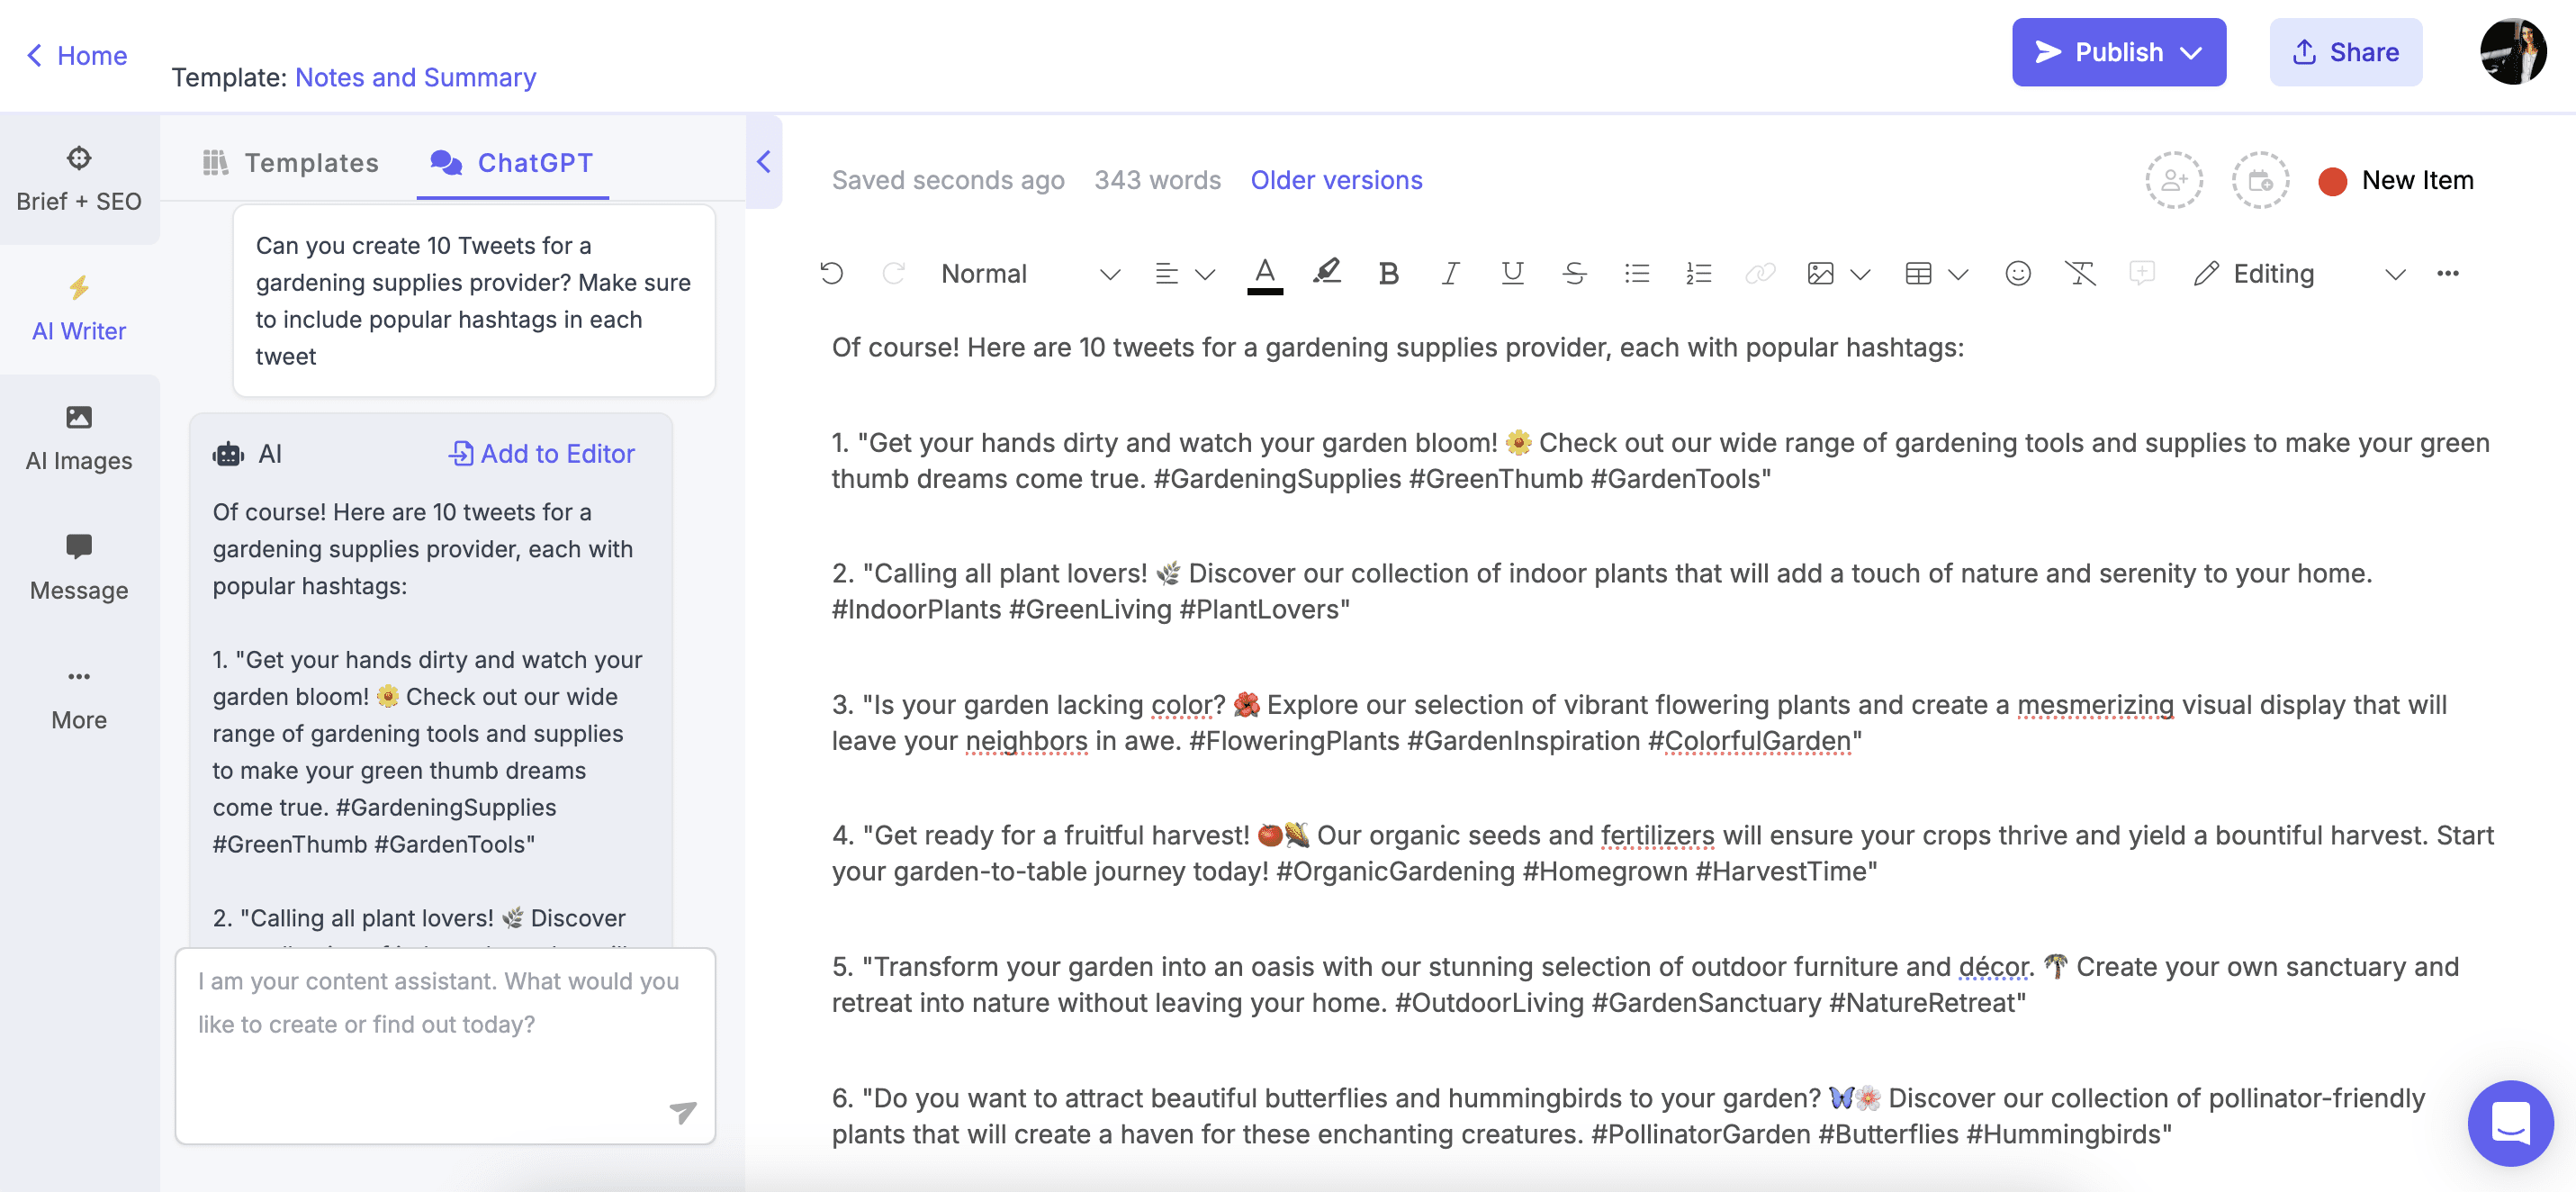
Task: Open the text alignment icon
Action: (x=1166, y=273)
